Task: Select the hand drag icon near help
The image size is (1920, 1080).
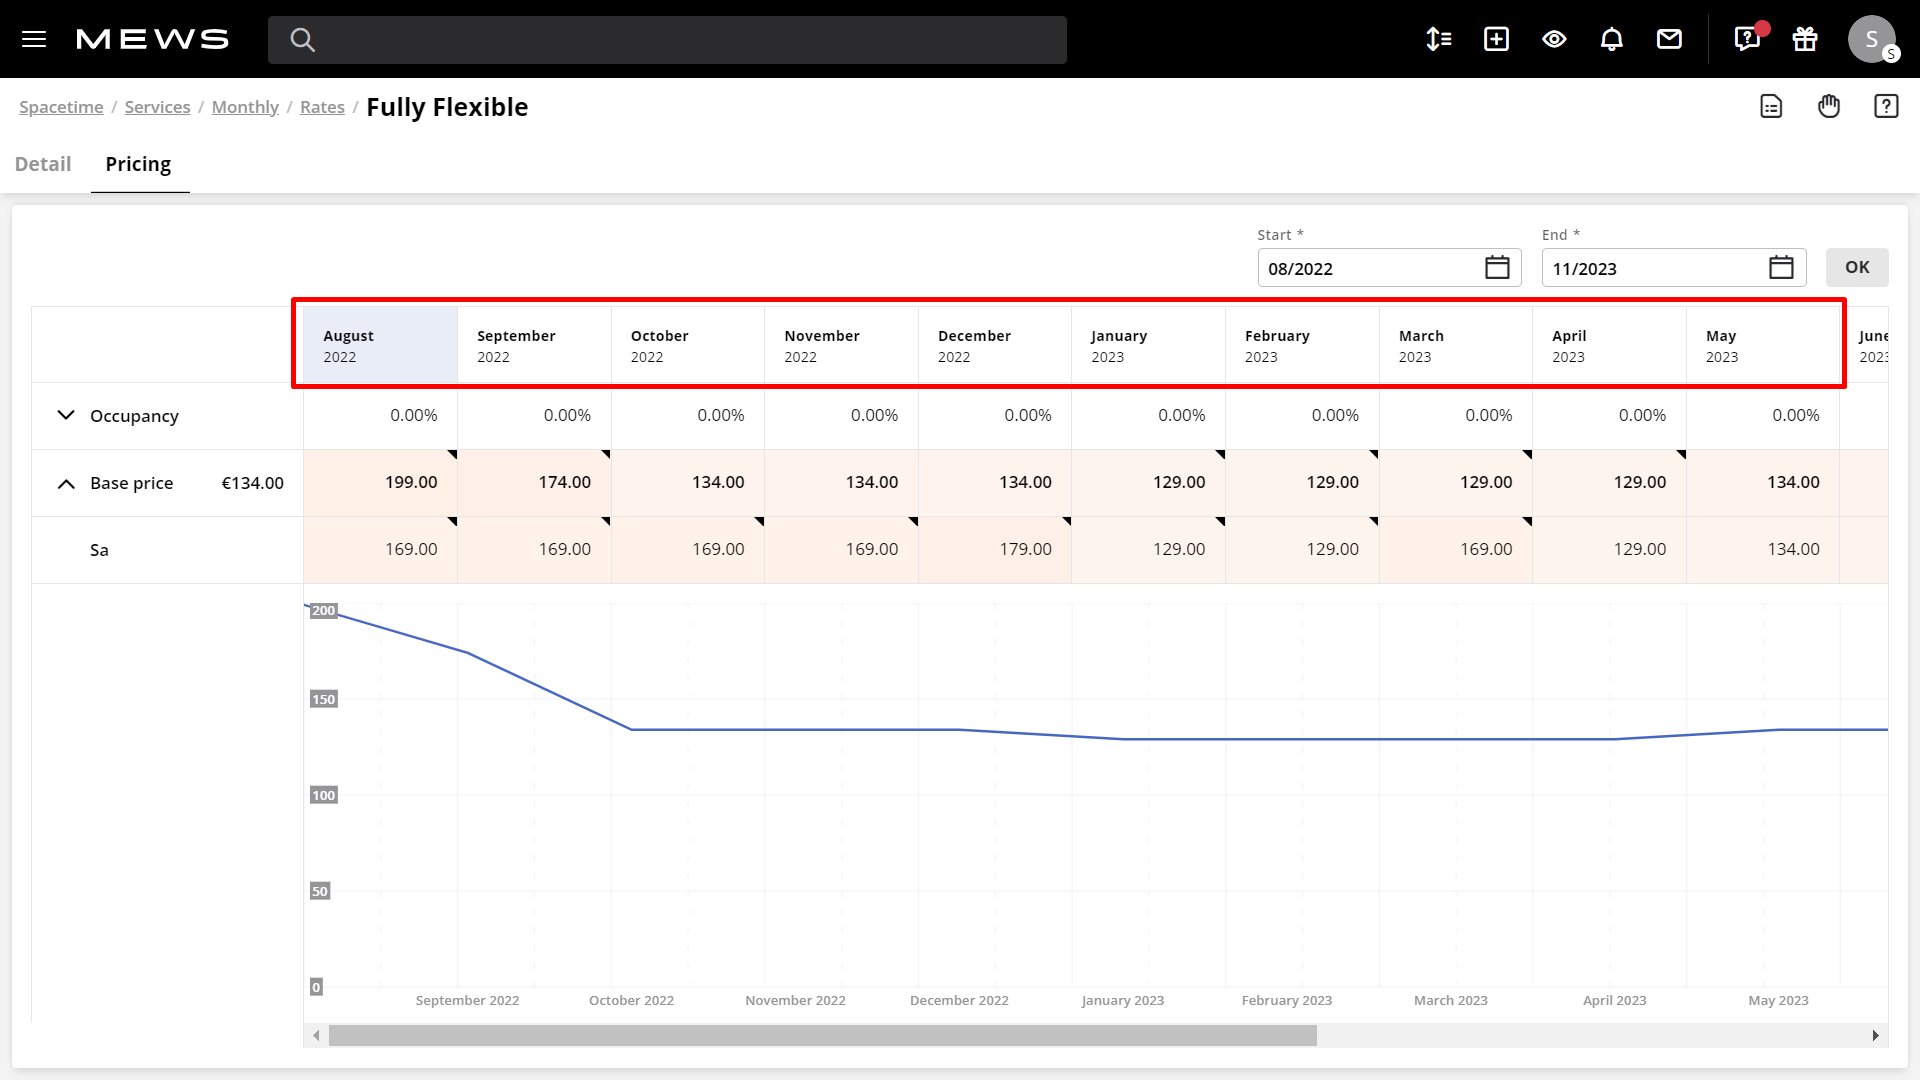Action: [x=1828, y=106]
